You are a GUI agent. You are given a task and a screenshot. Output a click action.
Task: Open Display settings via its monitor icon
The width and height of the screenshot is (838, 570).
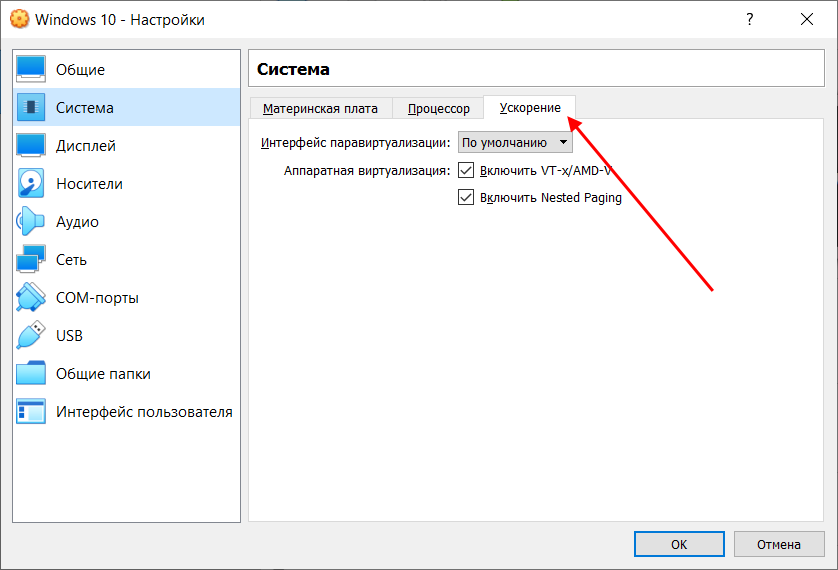point(31,146)
